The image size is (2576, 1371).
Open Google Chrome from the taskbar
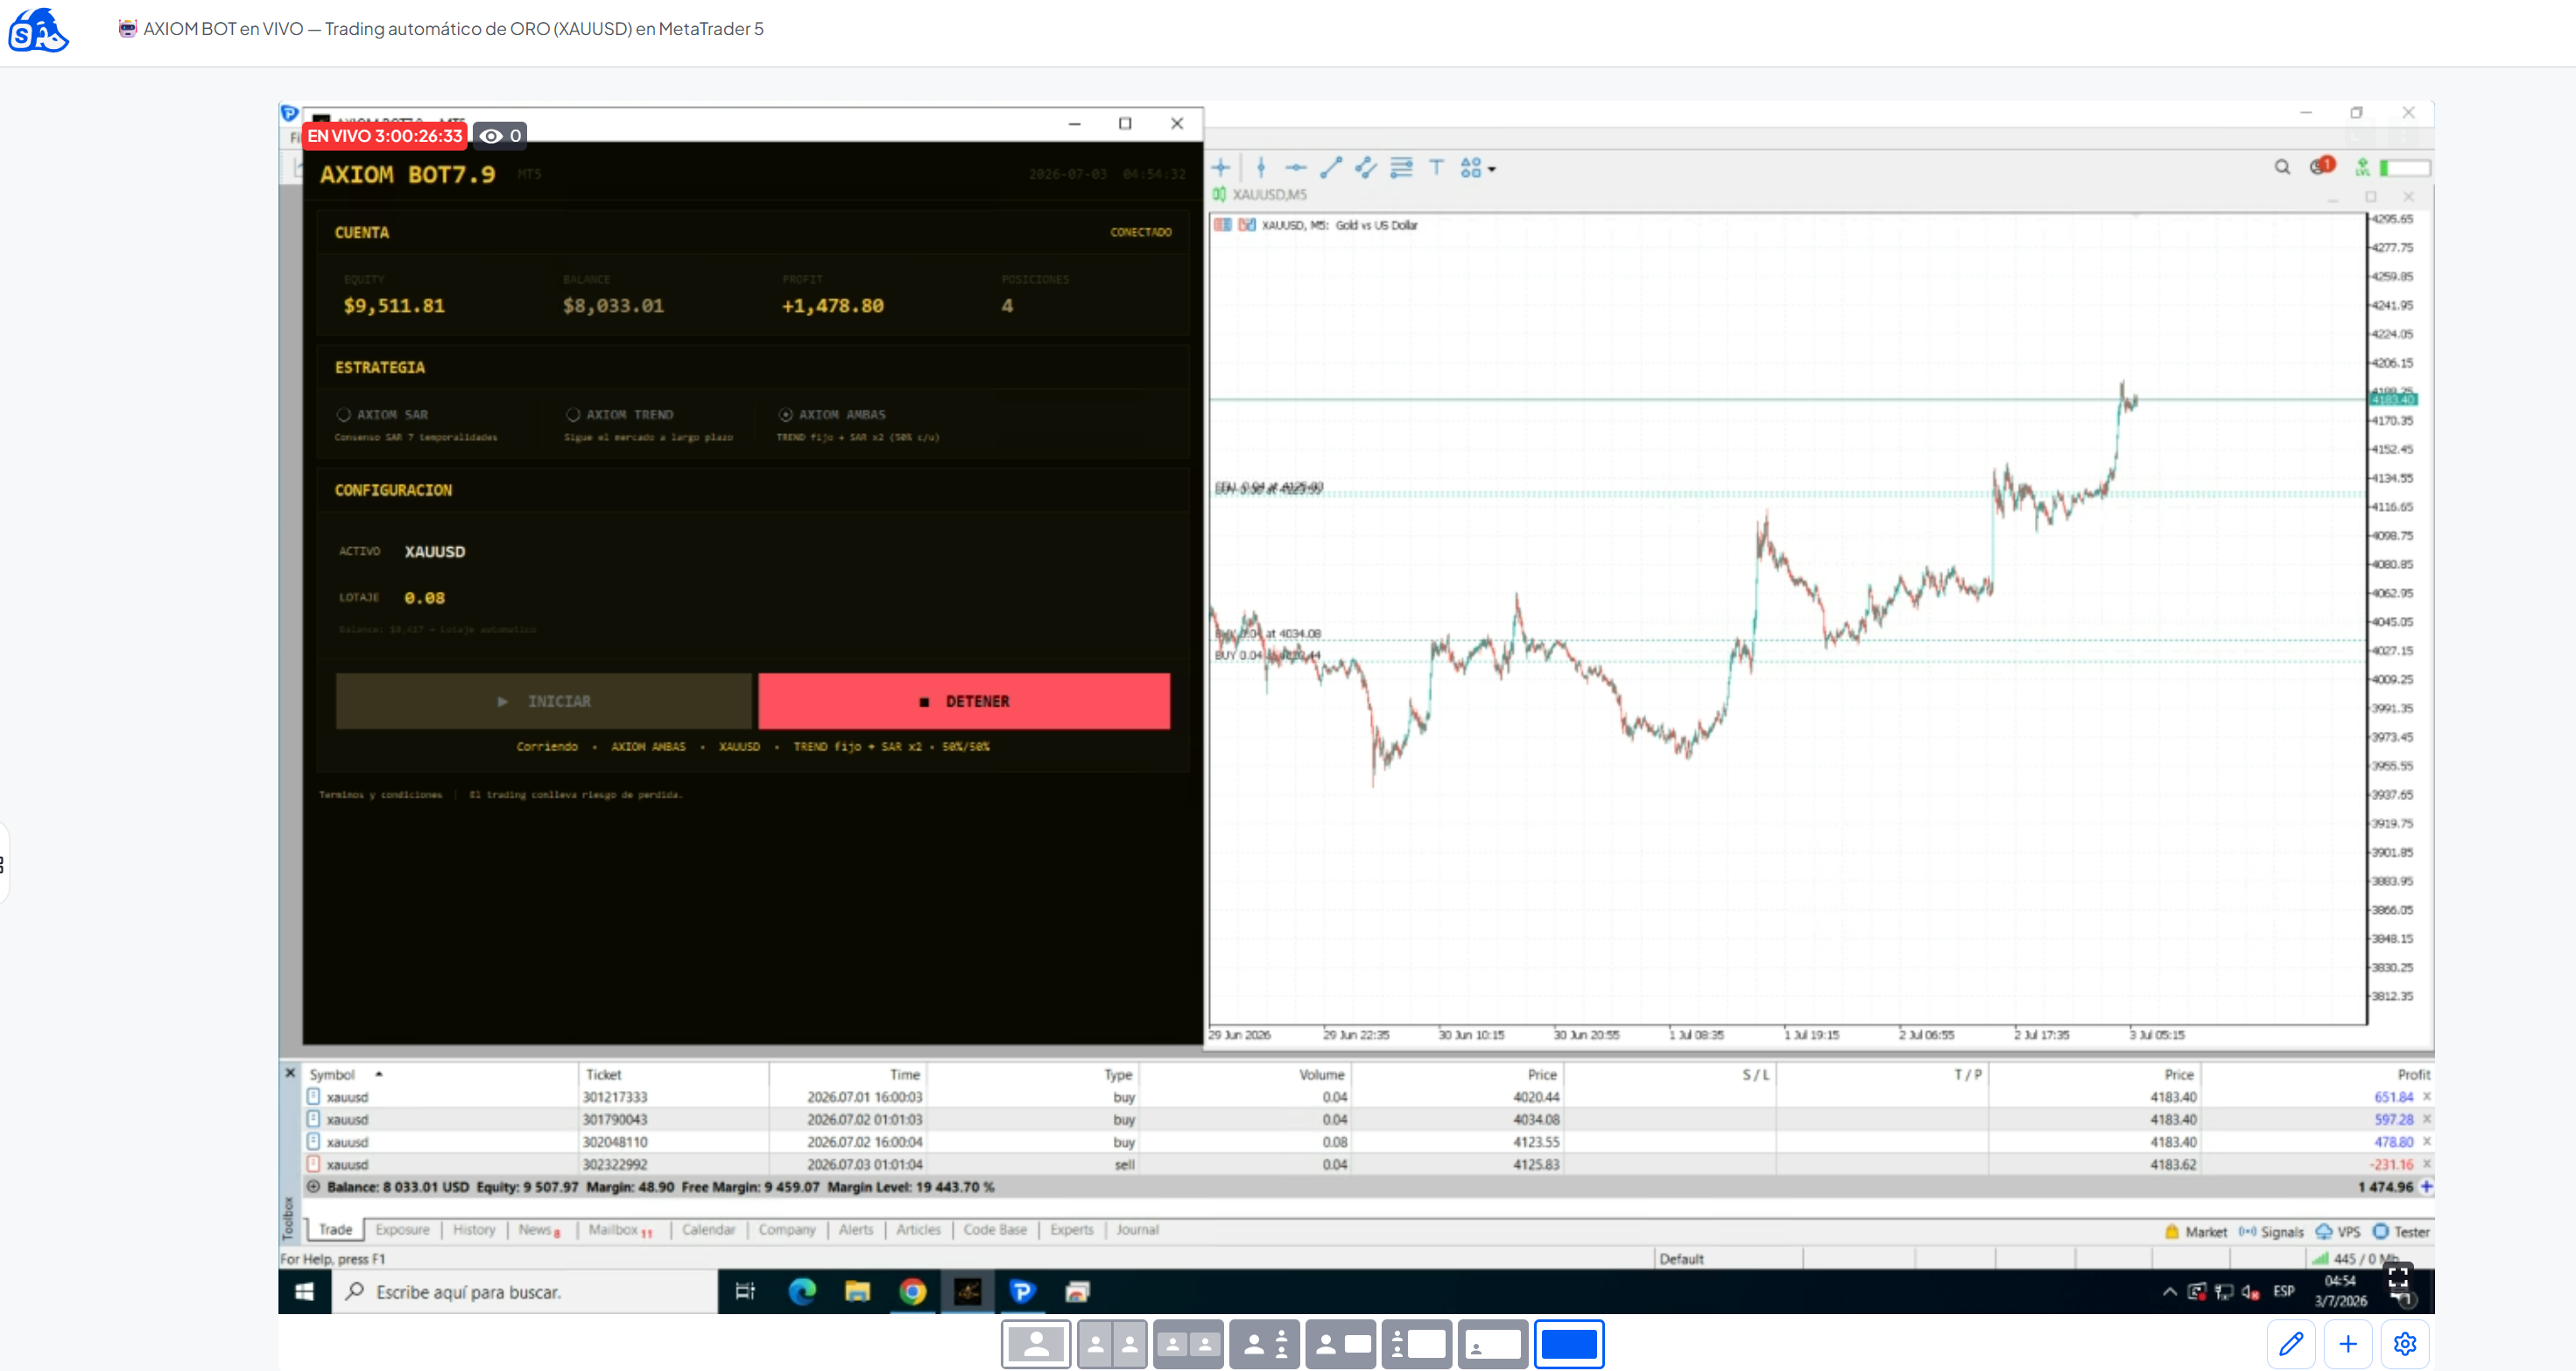[x=912, y=1292]
